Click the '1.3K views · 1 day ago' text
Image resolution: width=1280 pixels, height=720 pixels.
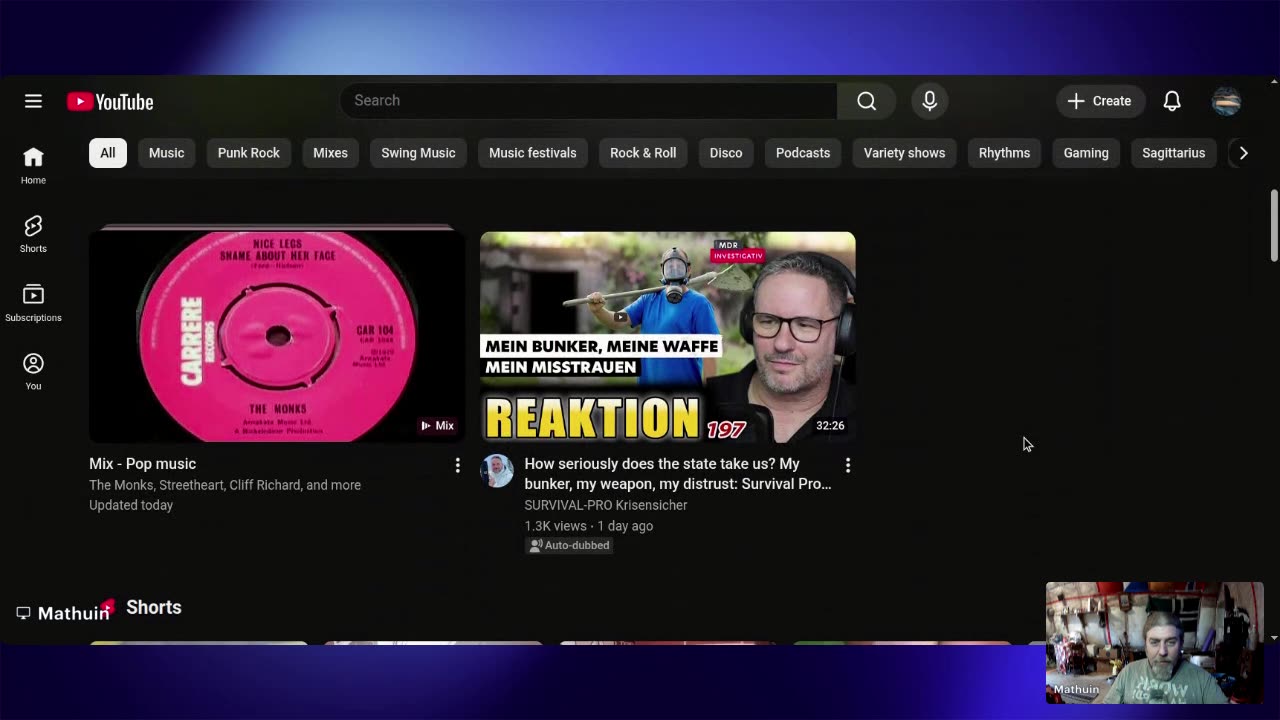tap(589, 526)
